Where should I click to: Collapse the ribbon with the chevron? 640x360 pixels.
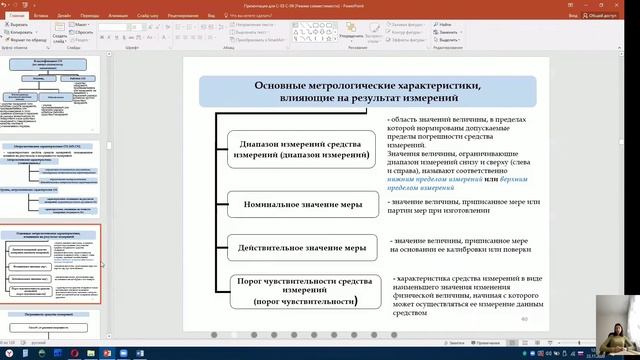coord(620,48)
